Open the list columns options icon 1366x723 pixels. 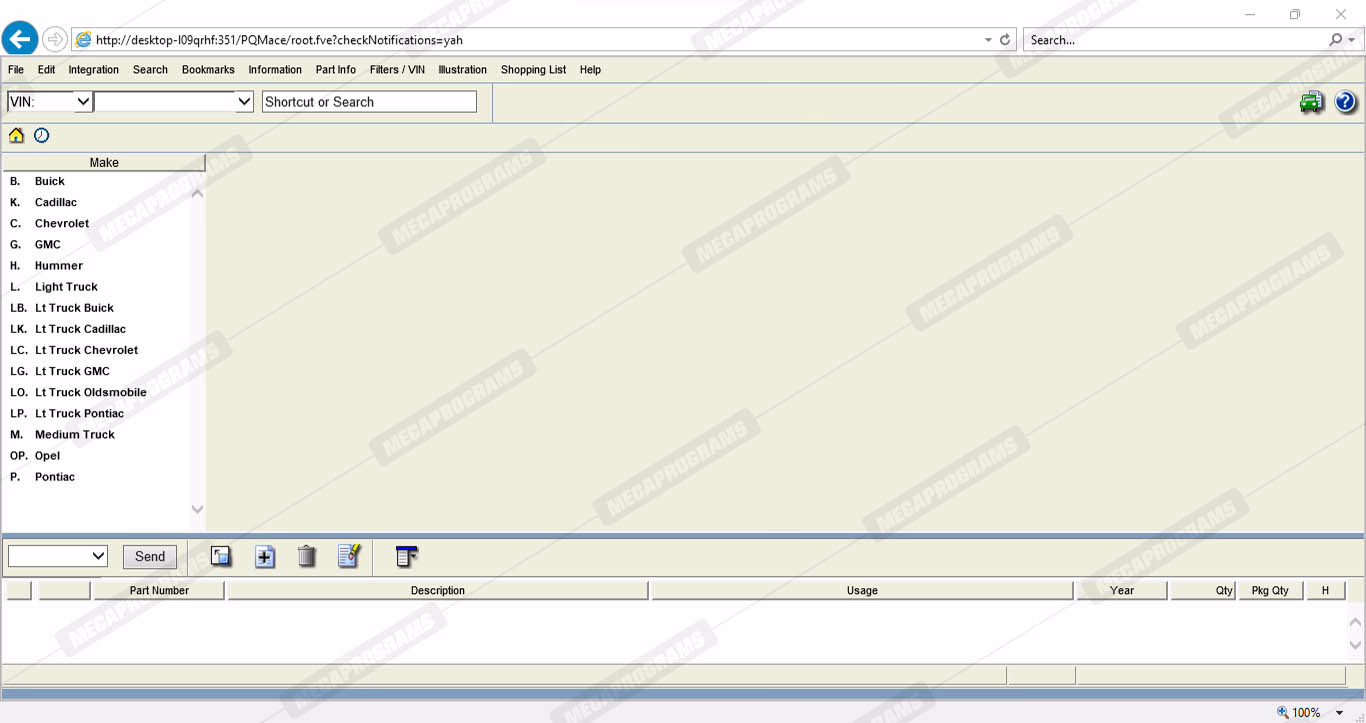[x=406, y=557]
